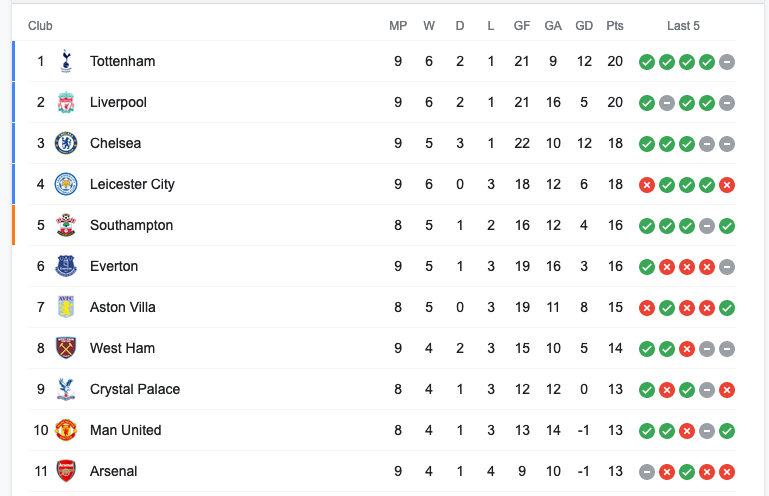Open the Leicester City team link

click(x=132, y=184)
